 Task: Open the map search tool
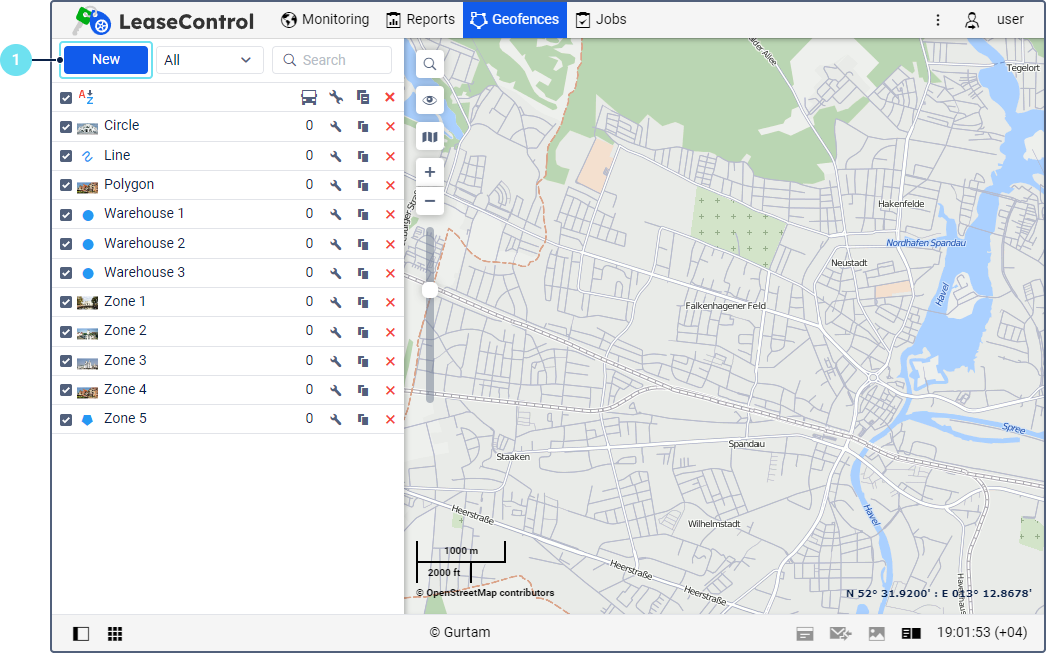tap(430, 64)
